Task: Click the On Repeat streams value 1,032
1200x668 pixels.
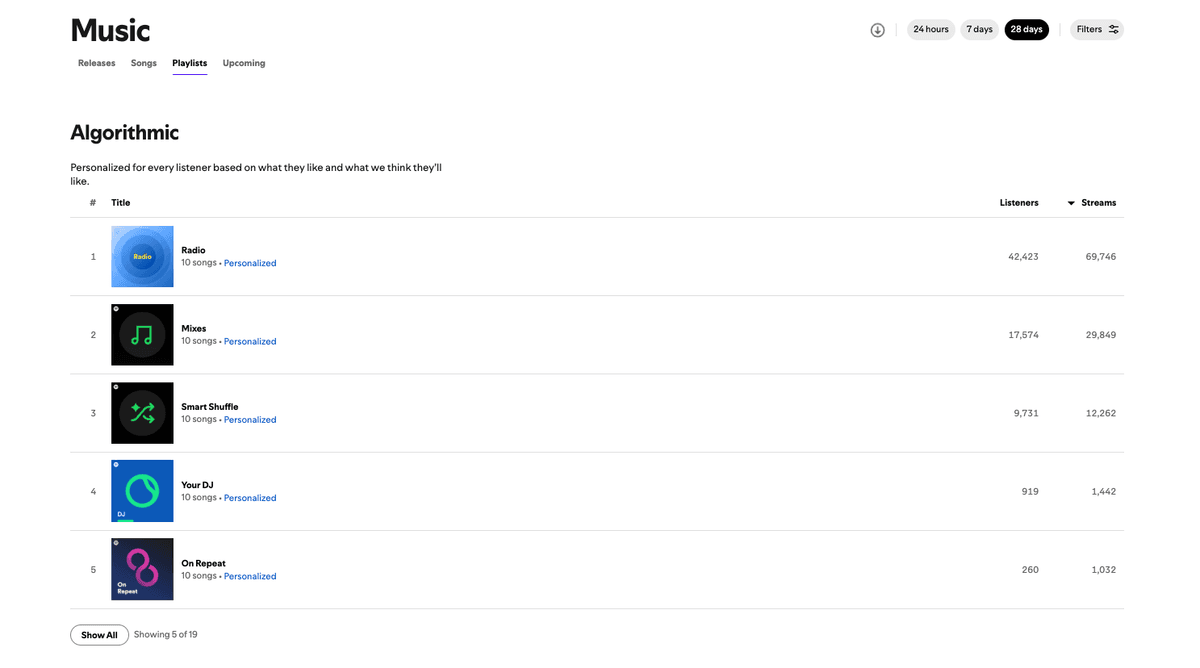Action: 1103,569
